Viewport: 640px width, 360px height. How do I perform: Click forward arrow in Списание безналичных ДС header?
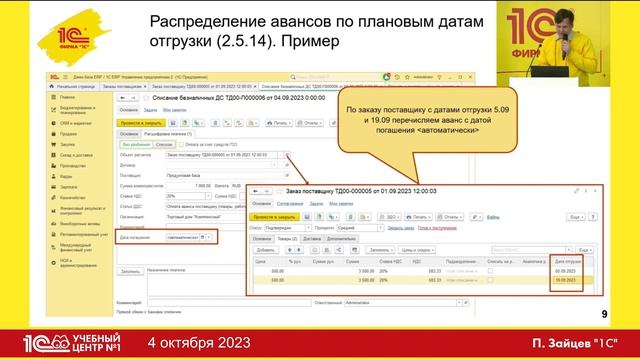133,98
